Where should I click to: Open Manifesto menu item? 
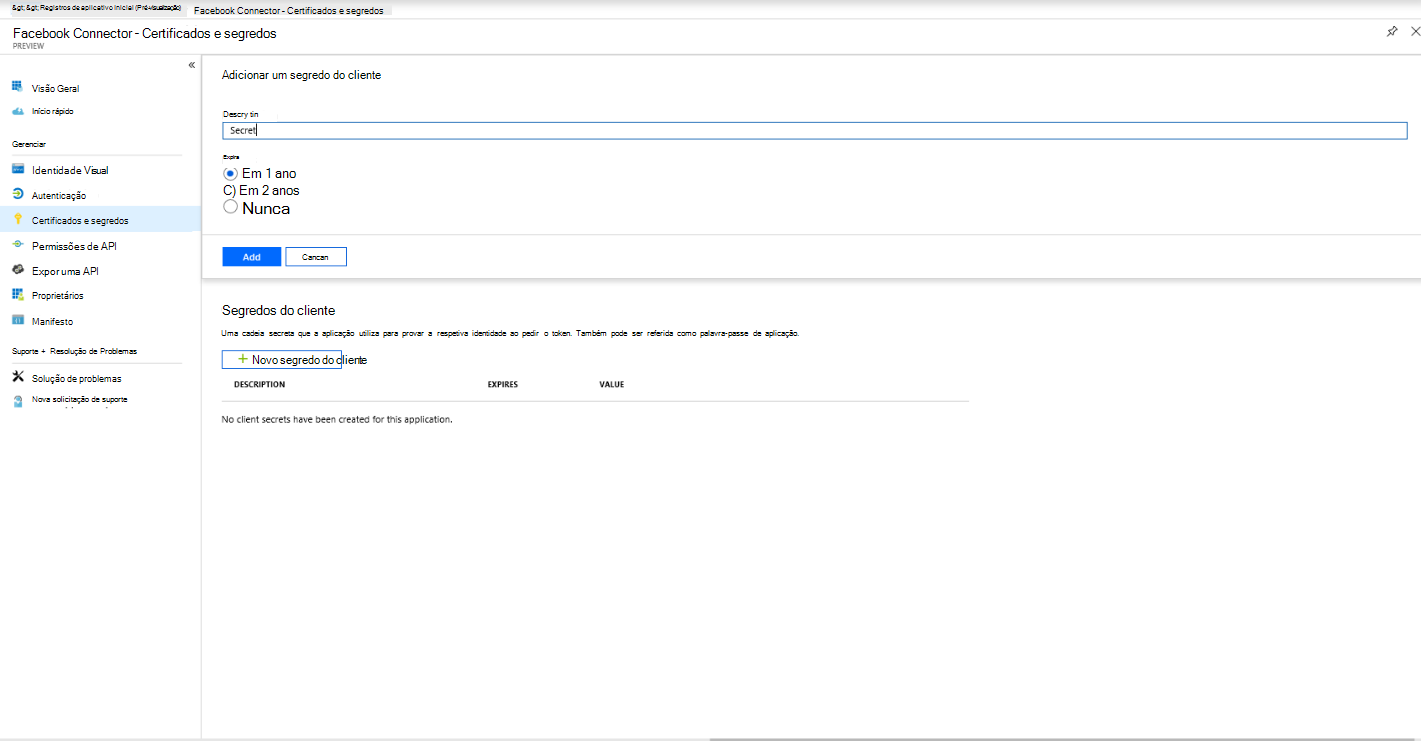[52, 322]
